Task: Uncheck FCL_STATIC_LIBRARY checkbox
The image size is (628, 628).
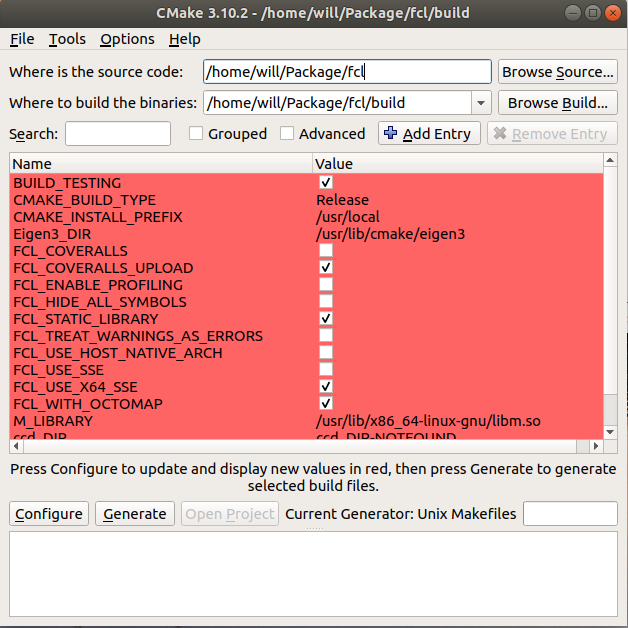Action: (326, 318)
